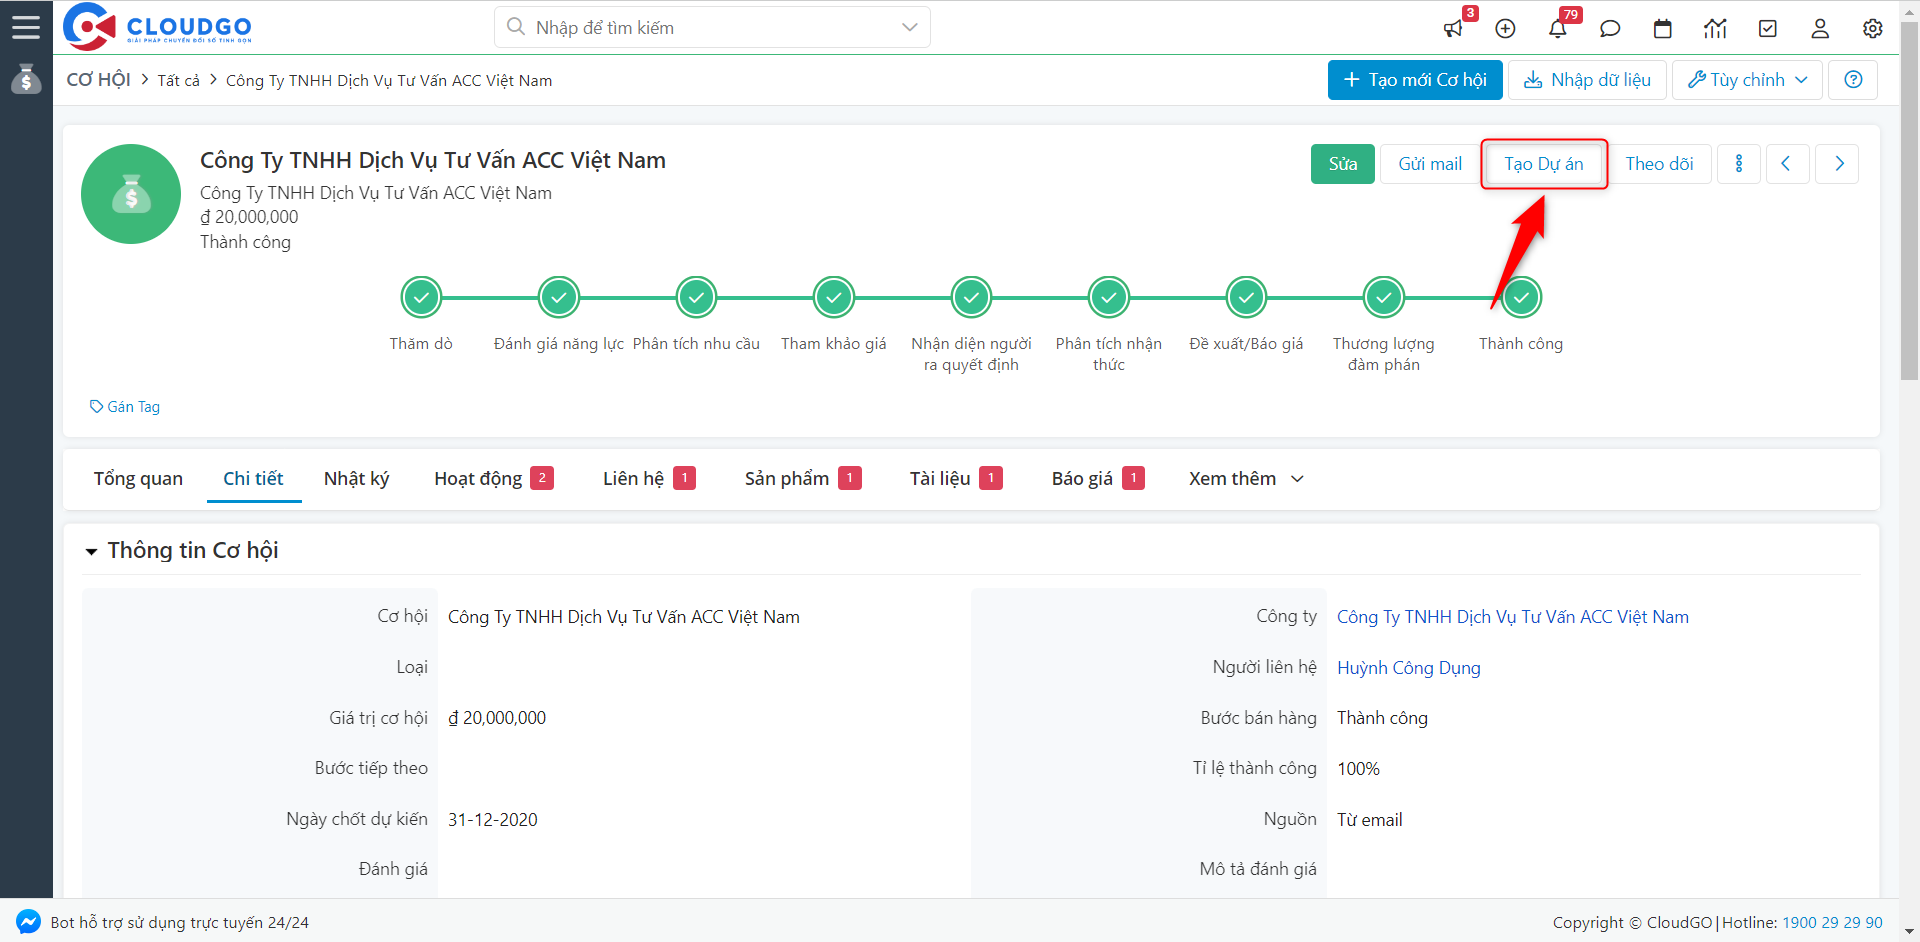This screenshot has width=1920, height=942.
Task: Select the Đề xuất/Báo giá stage circle
Action: click(1246, 297)
